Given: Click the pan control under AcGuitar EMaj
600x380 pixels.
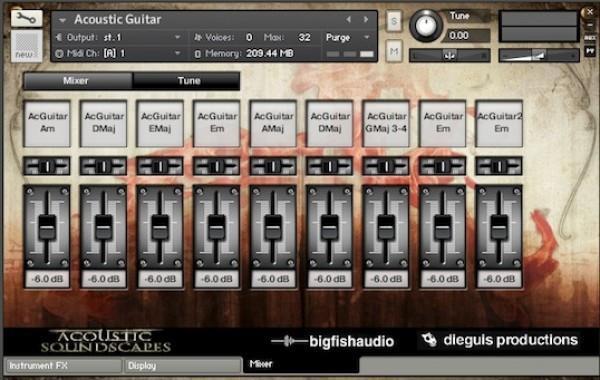Looking at the screenshot, I should [x=160, y=166].
